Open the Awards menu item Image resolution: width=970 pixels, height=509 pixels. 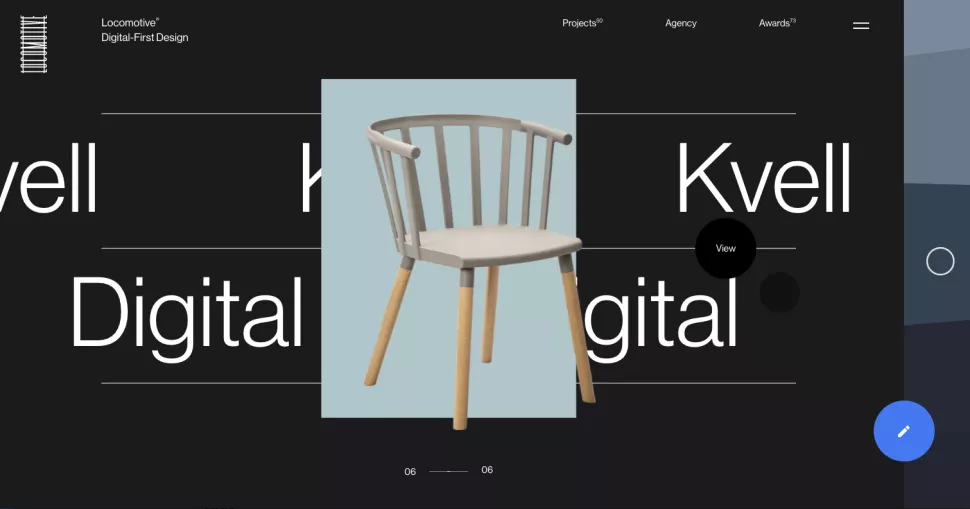[777, 23]
